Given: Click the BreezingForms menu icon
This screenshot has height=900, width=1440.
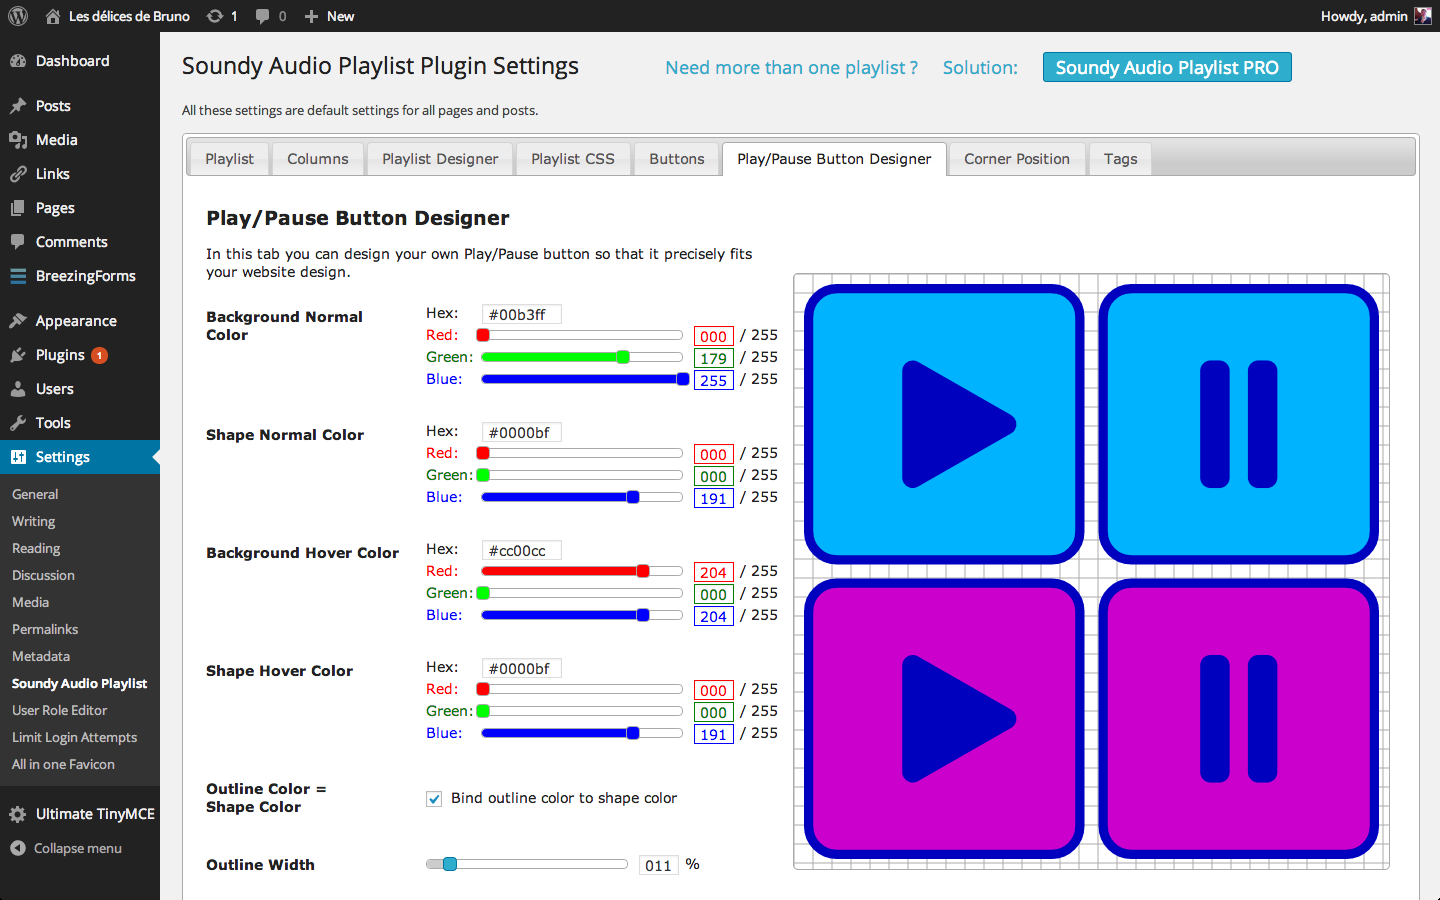Looking at the screenshot, I should [x=18, y=276].
